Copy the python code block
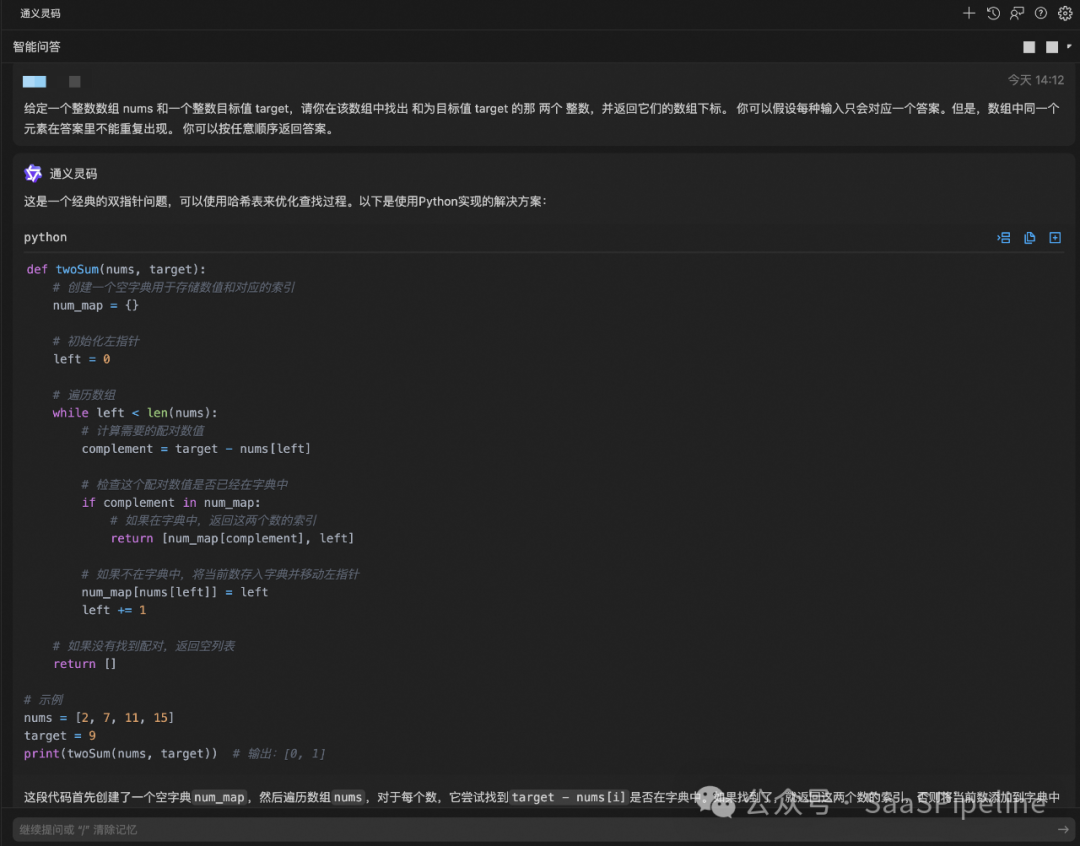 [x=1030, y=238]
